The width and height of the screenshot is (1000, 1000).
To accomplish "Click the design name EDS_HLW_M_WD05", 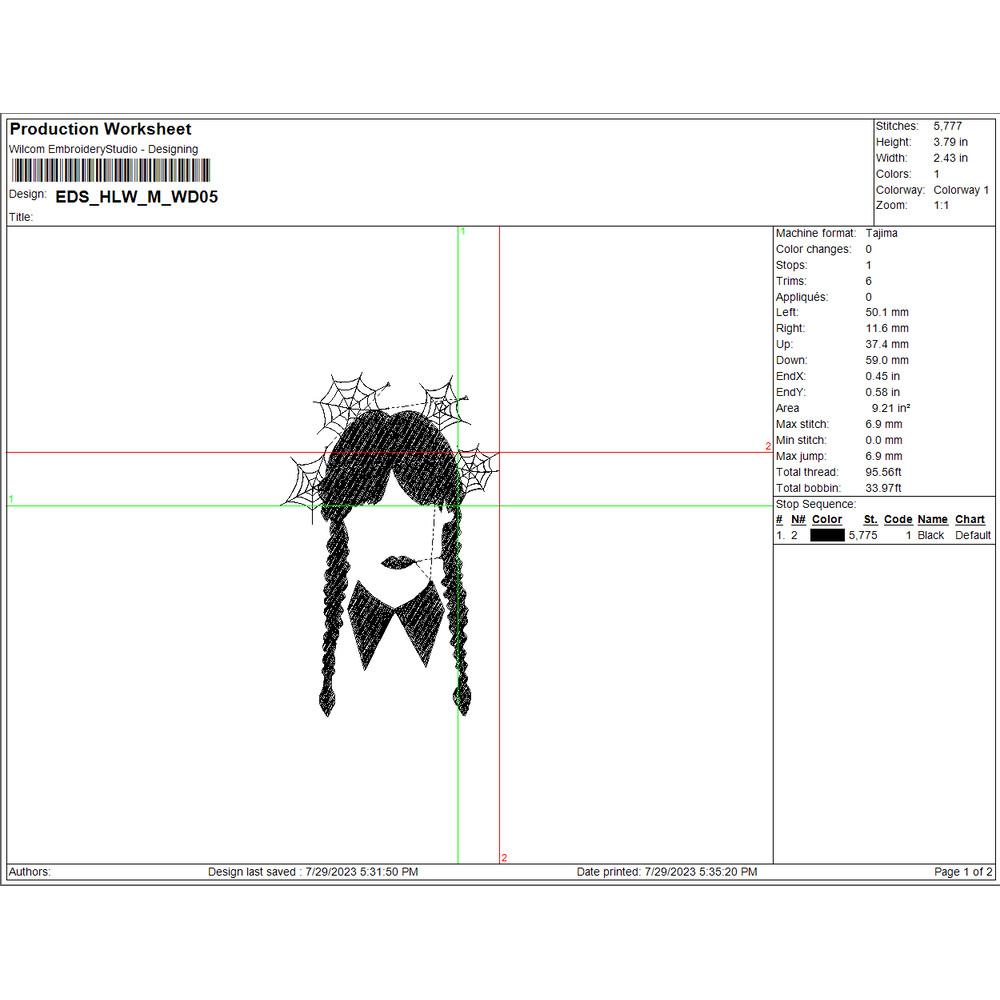I will [136, 197].
